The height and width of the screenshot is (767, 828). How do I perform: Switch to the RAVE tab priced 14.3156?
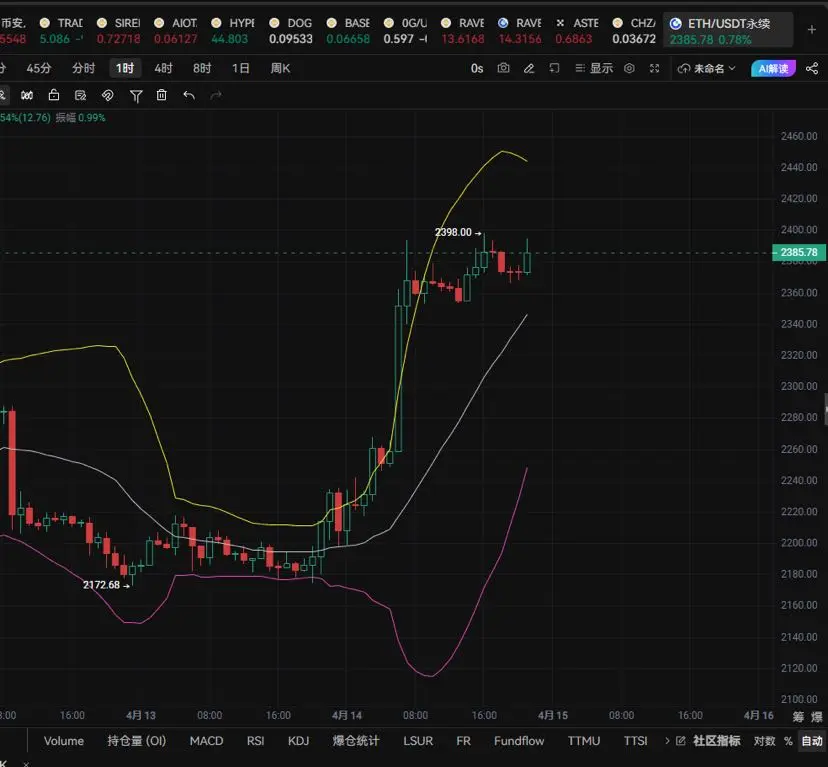pos(520,31)
